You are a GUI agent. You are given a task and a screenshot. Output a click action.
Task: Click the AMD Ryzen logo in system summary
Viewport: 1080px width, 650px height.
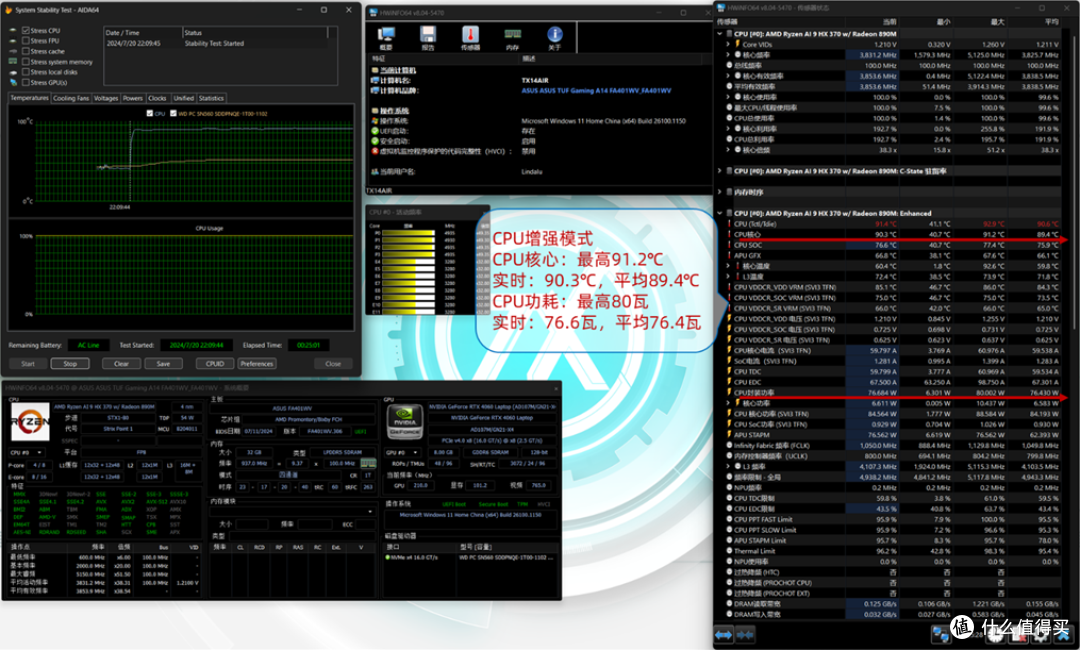30,421
